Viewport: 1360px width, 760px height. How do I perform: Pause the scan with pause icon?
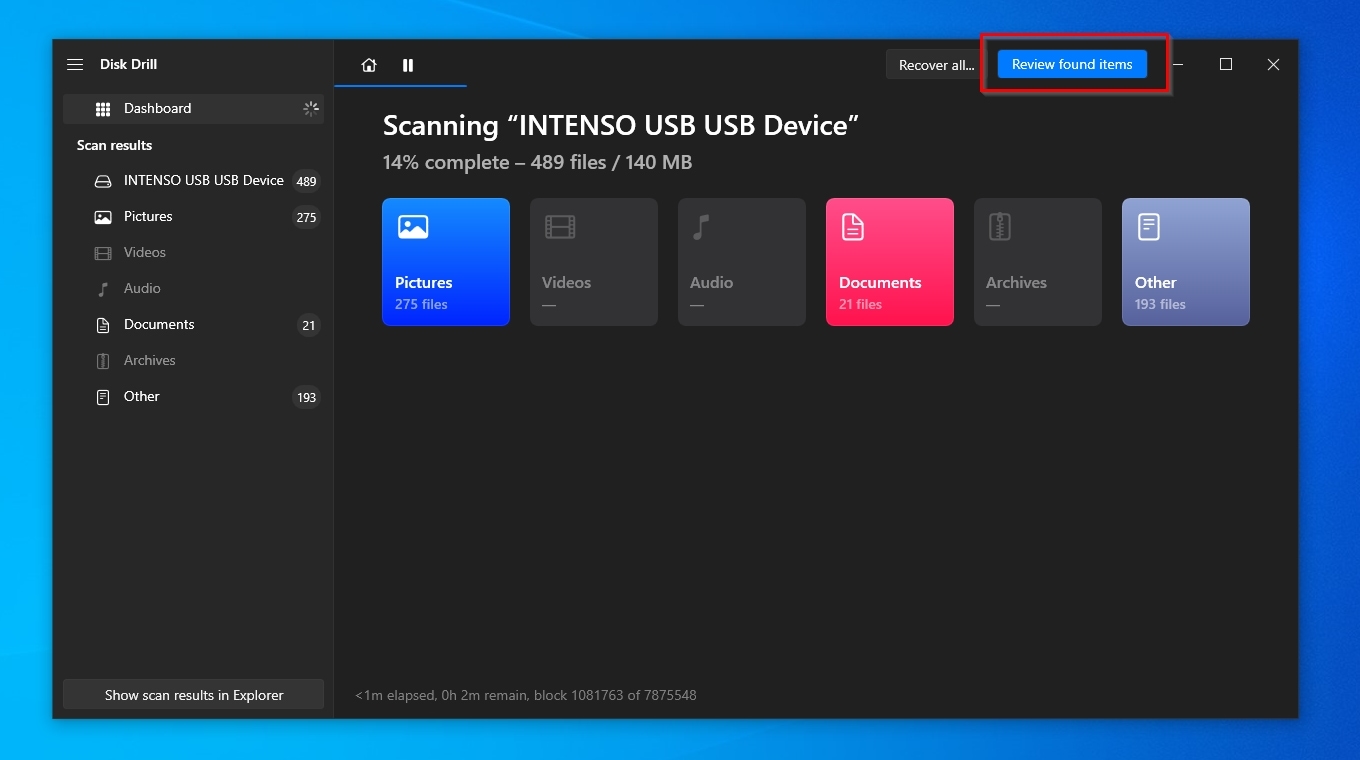(x=408, y=65)
